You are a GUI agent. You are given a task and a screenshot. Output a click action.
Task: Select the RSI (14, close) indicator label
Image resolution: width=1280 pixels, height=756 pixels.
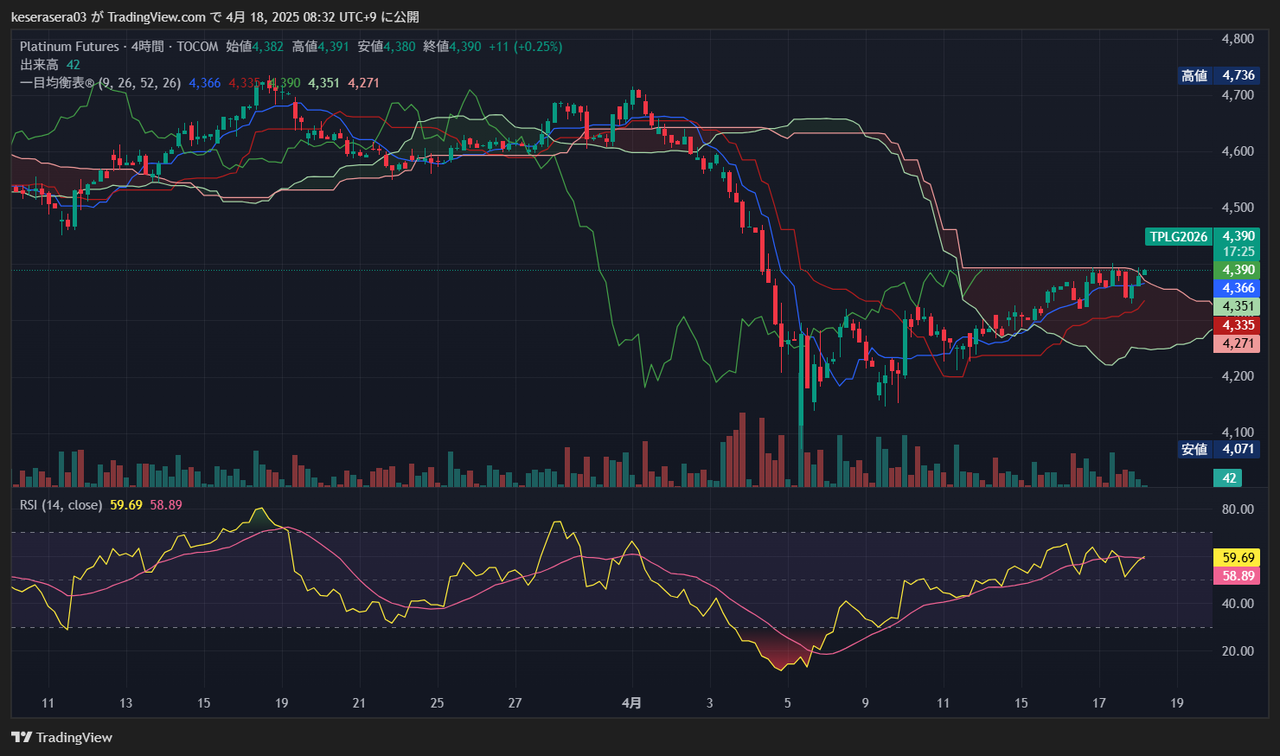[x=61, y=505]
